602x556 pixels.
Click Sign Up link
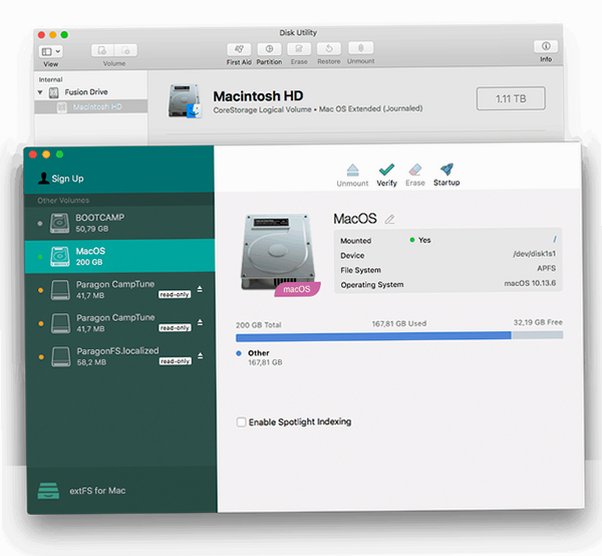68,179
